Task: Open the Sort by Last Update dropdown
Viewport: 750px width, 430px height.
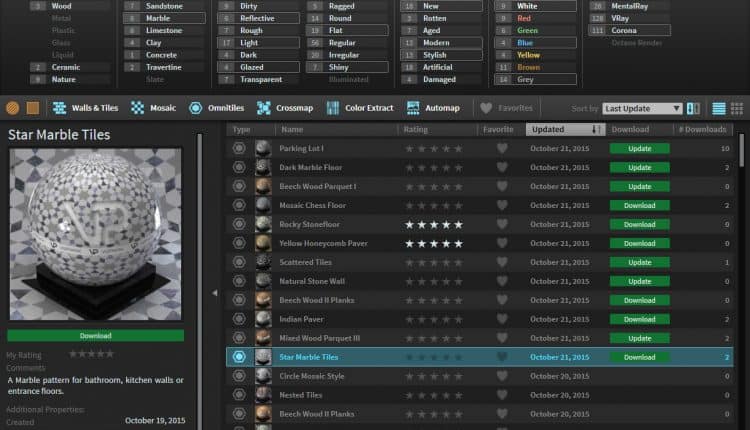Action: [643, 108]
